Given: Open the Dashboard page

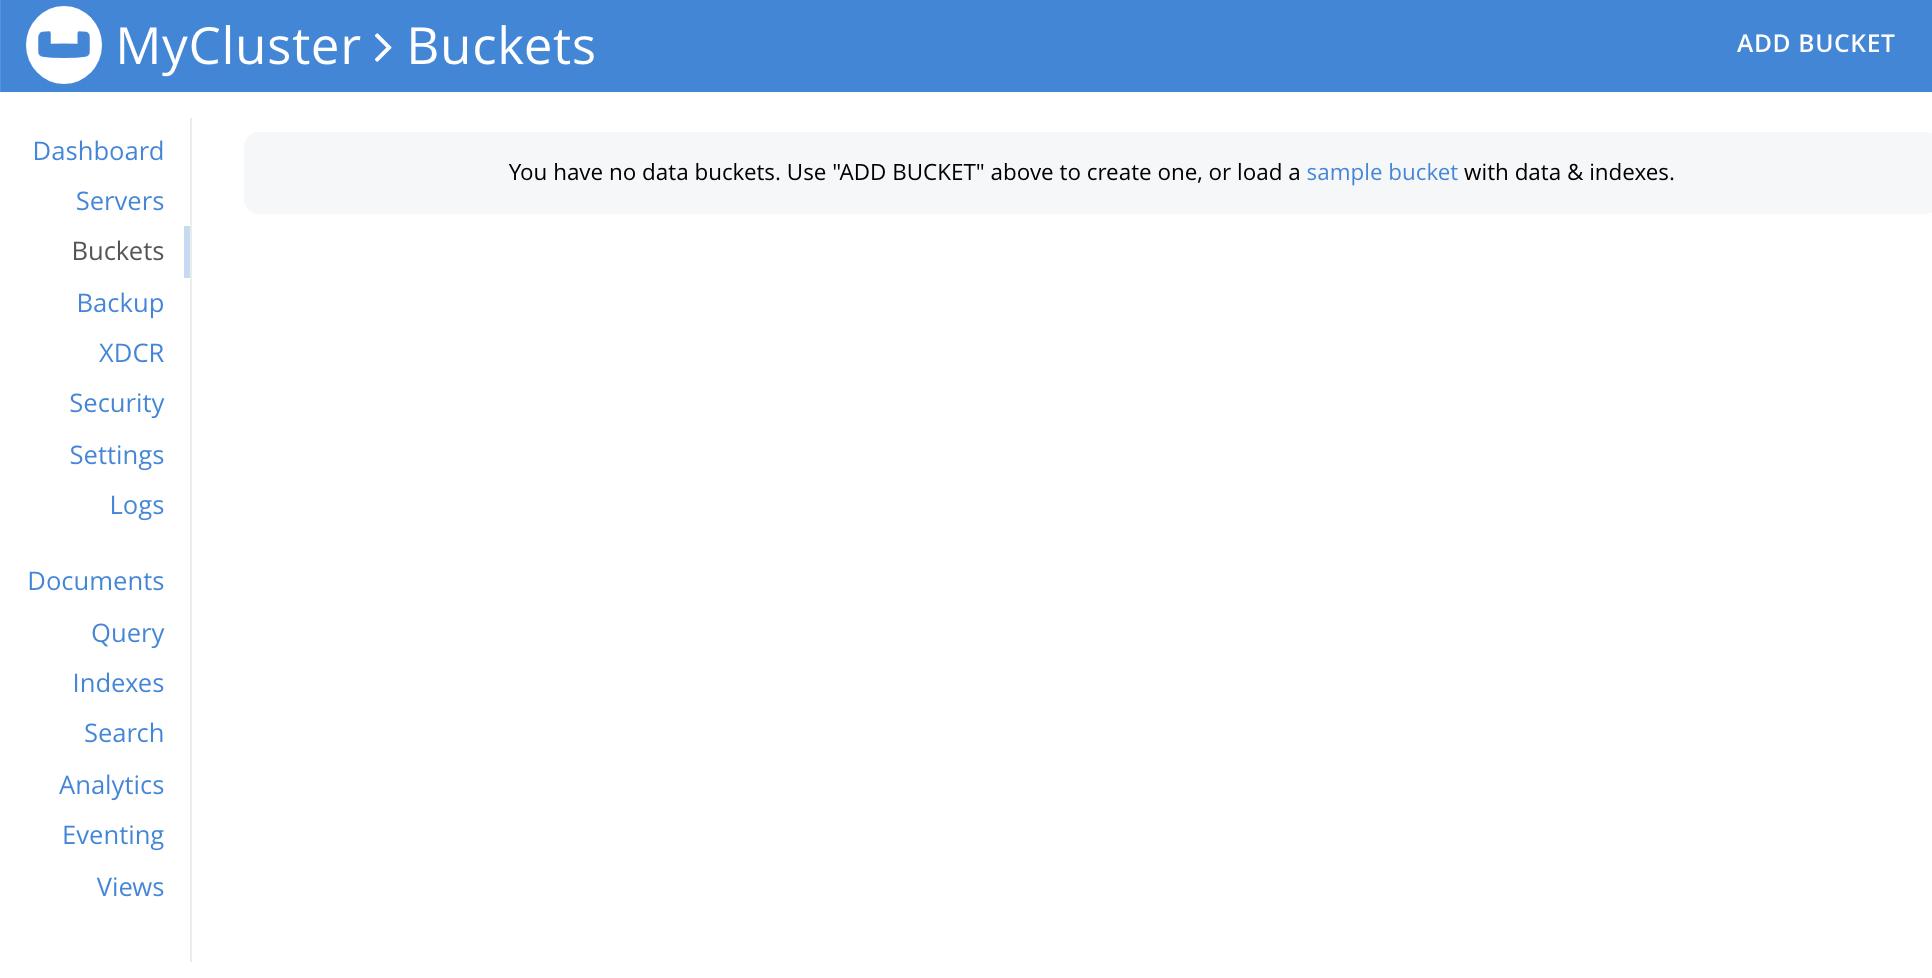Looking at the screenshot, I should [x=98, y=150].
